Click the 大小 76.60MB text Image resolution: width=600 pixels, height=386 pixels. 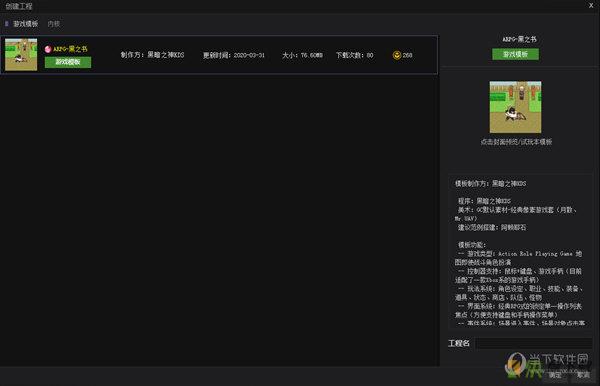(302, 55)
